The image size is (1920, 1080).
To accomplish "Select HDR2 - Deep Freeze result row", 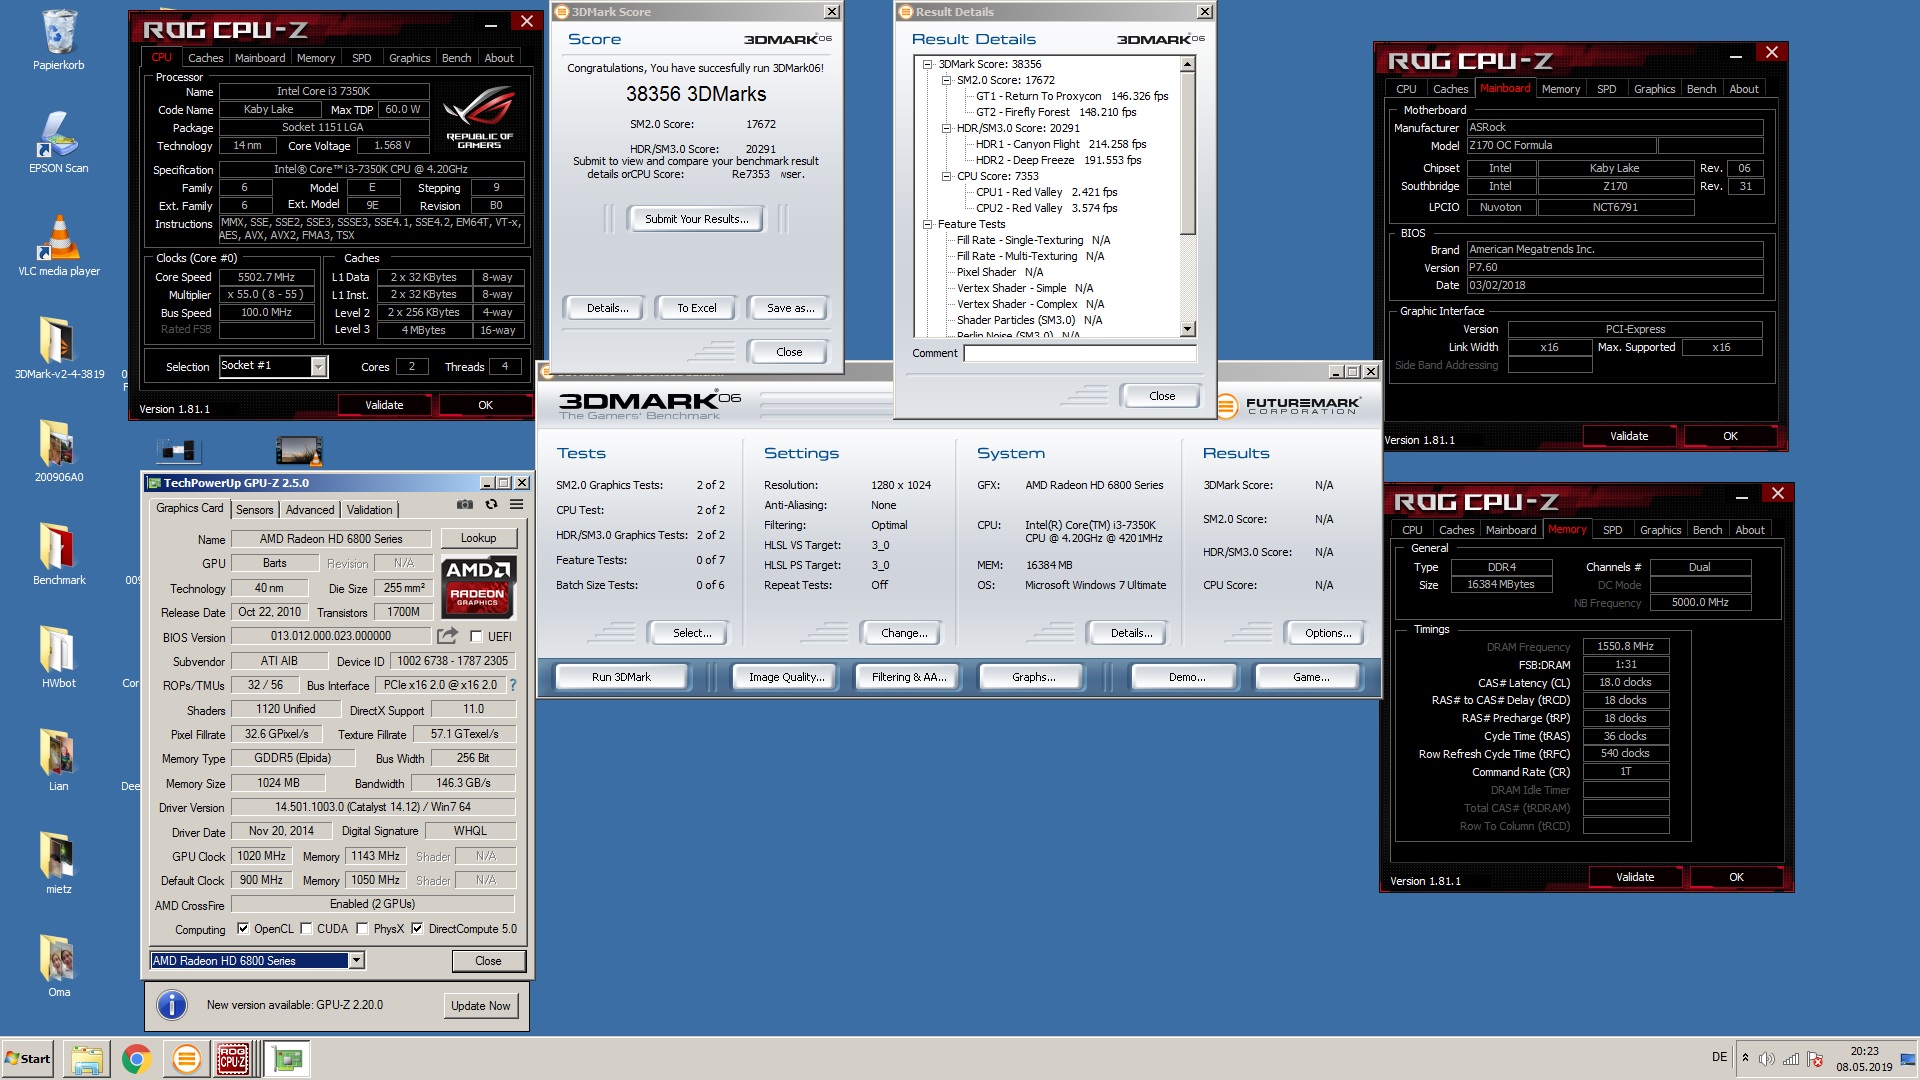I will coord(1058,160).
